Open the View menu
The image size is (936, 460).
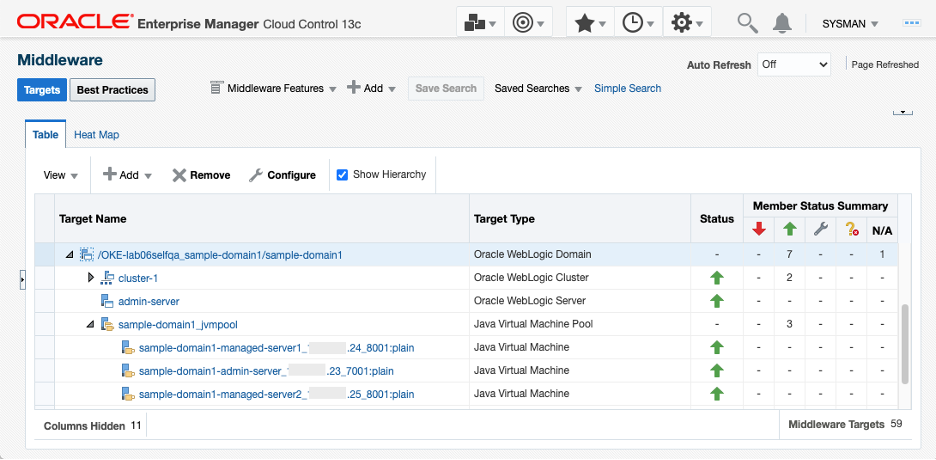coord(60,175)
